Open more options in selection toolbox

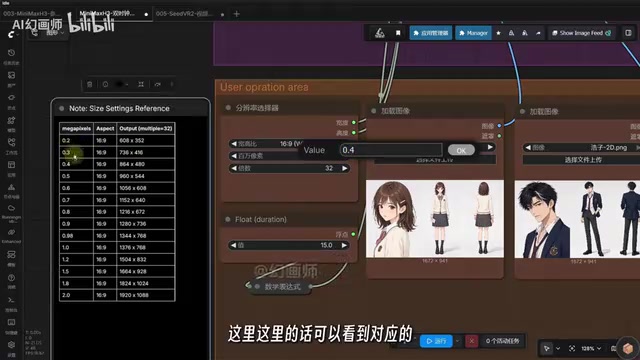(172, 84)
